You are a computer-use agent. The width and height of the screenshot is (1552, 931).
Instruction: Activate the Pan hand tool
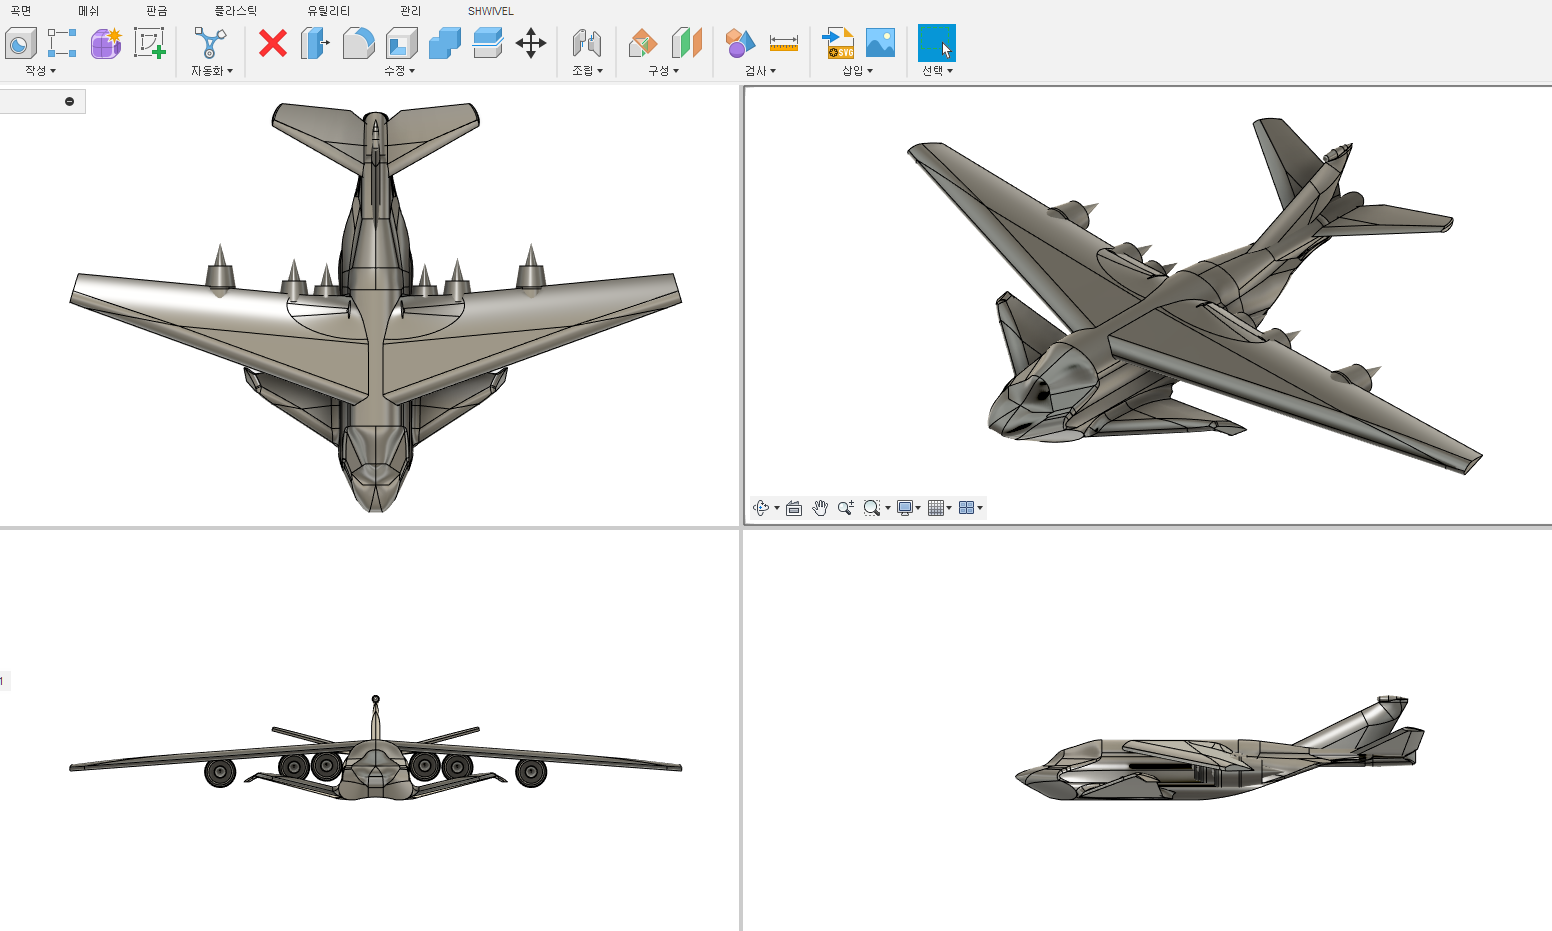click(x=820, y=508)
